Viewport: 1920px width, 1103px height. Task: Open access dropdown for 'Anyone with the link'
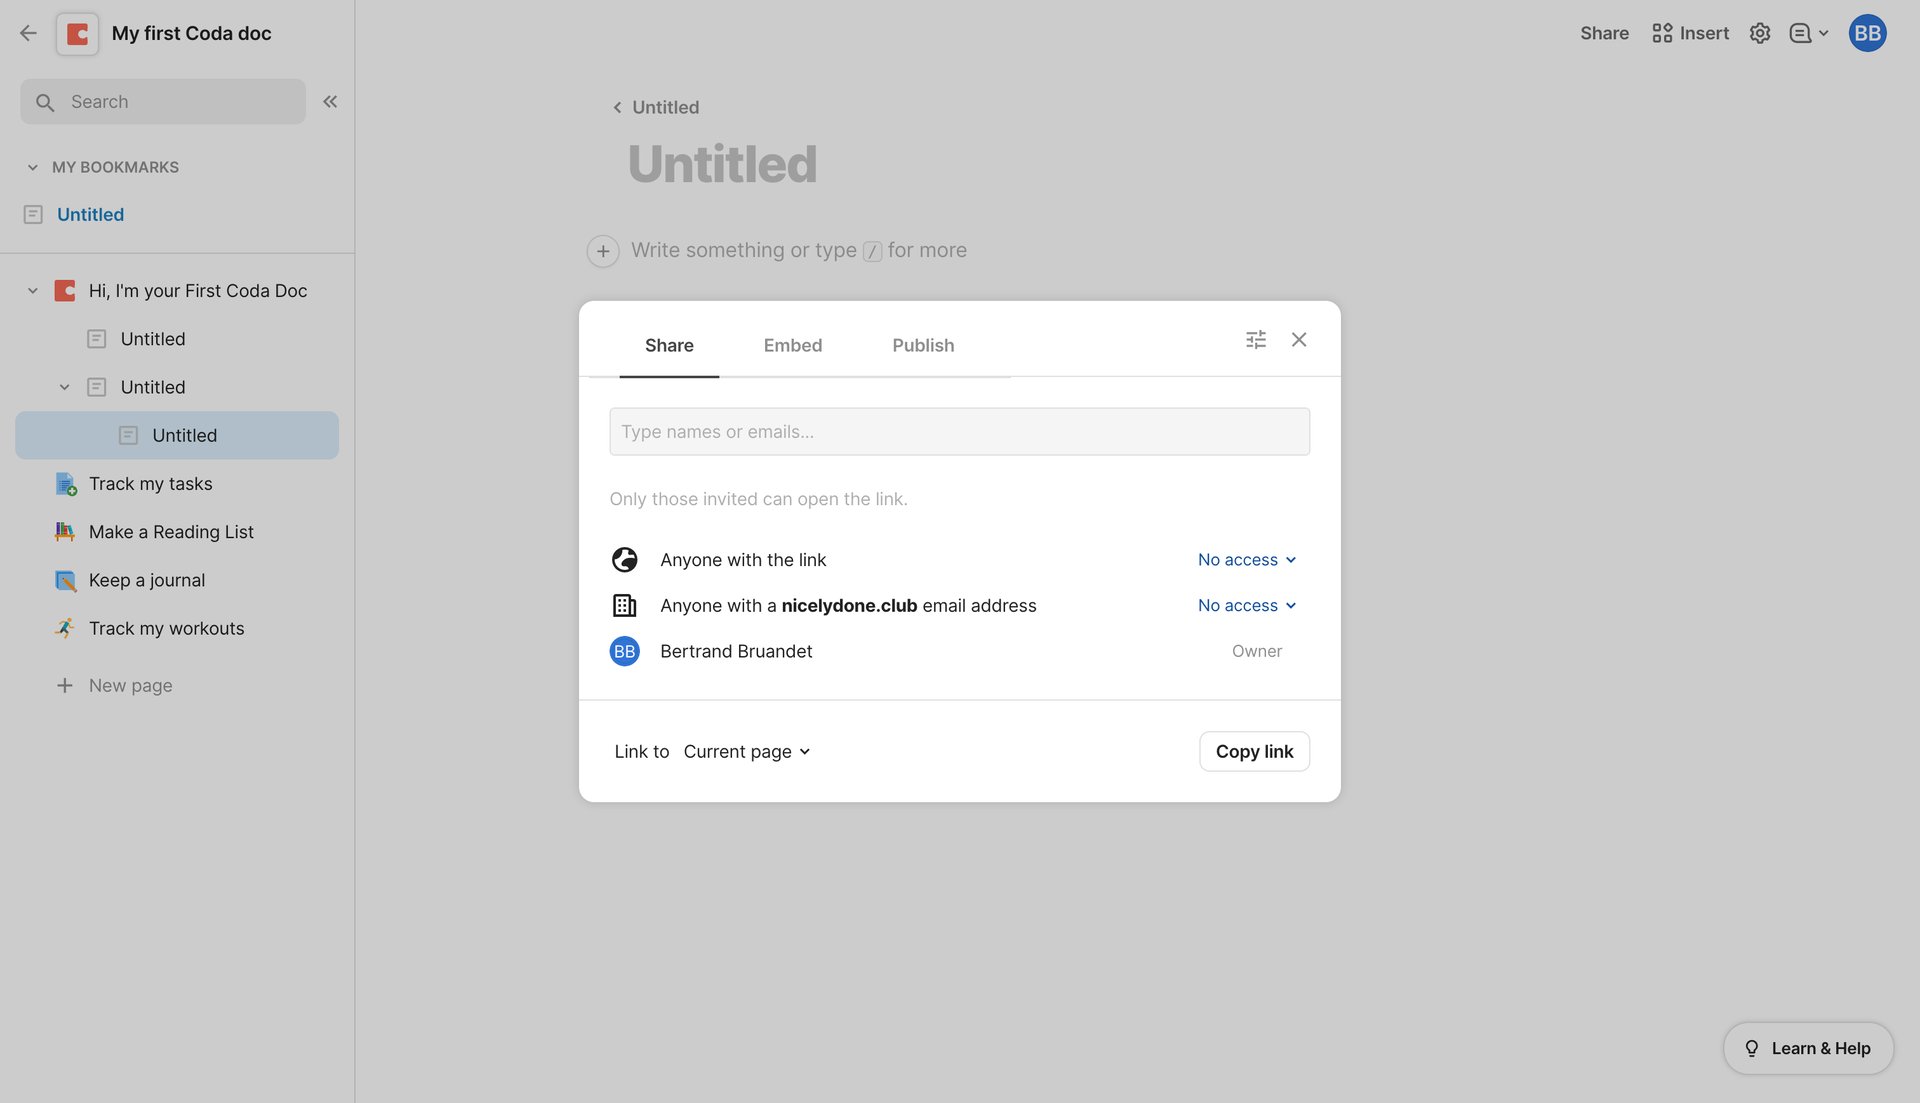point(1245,559)
